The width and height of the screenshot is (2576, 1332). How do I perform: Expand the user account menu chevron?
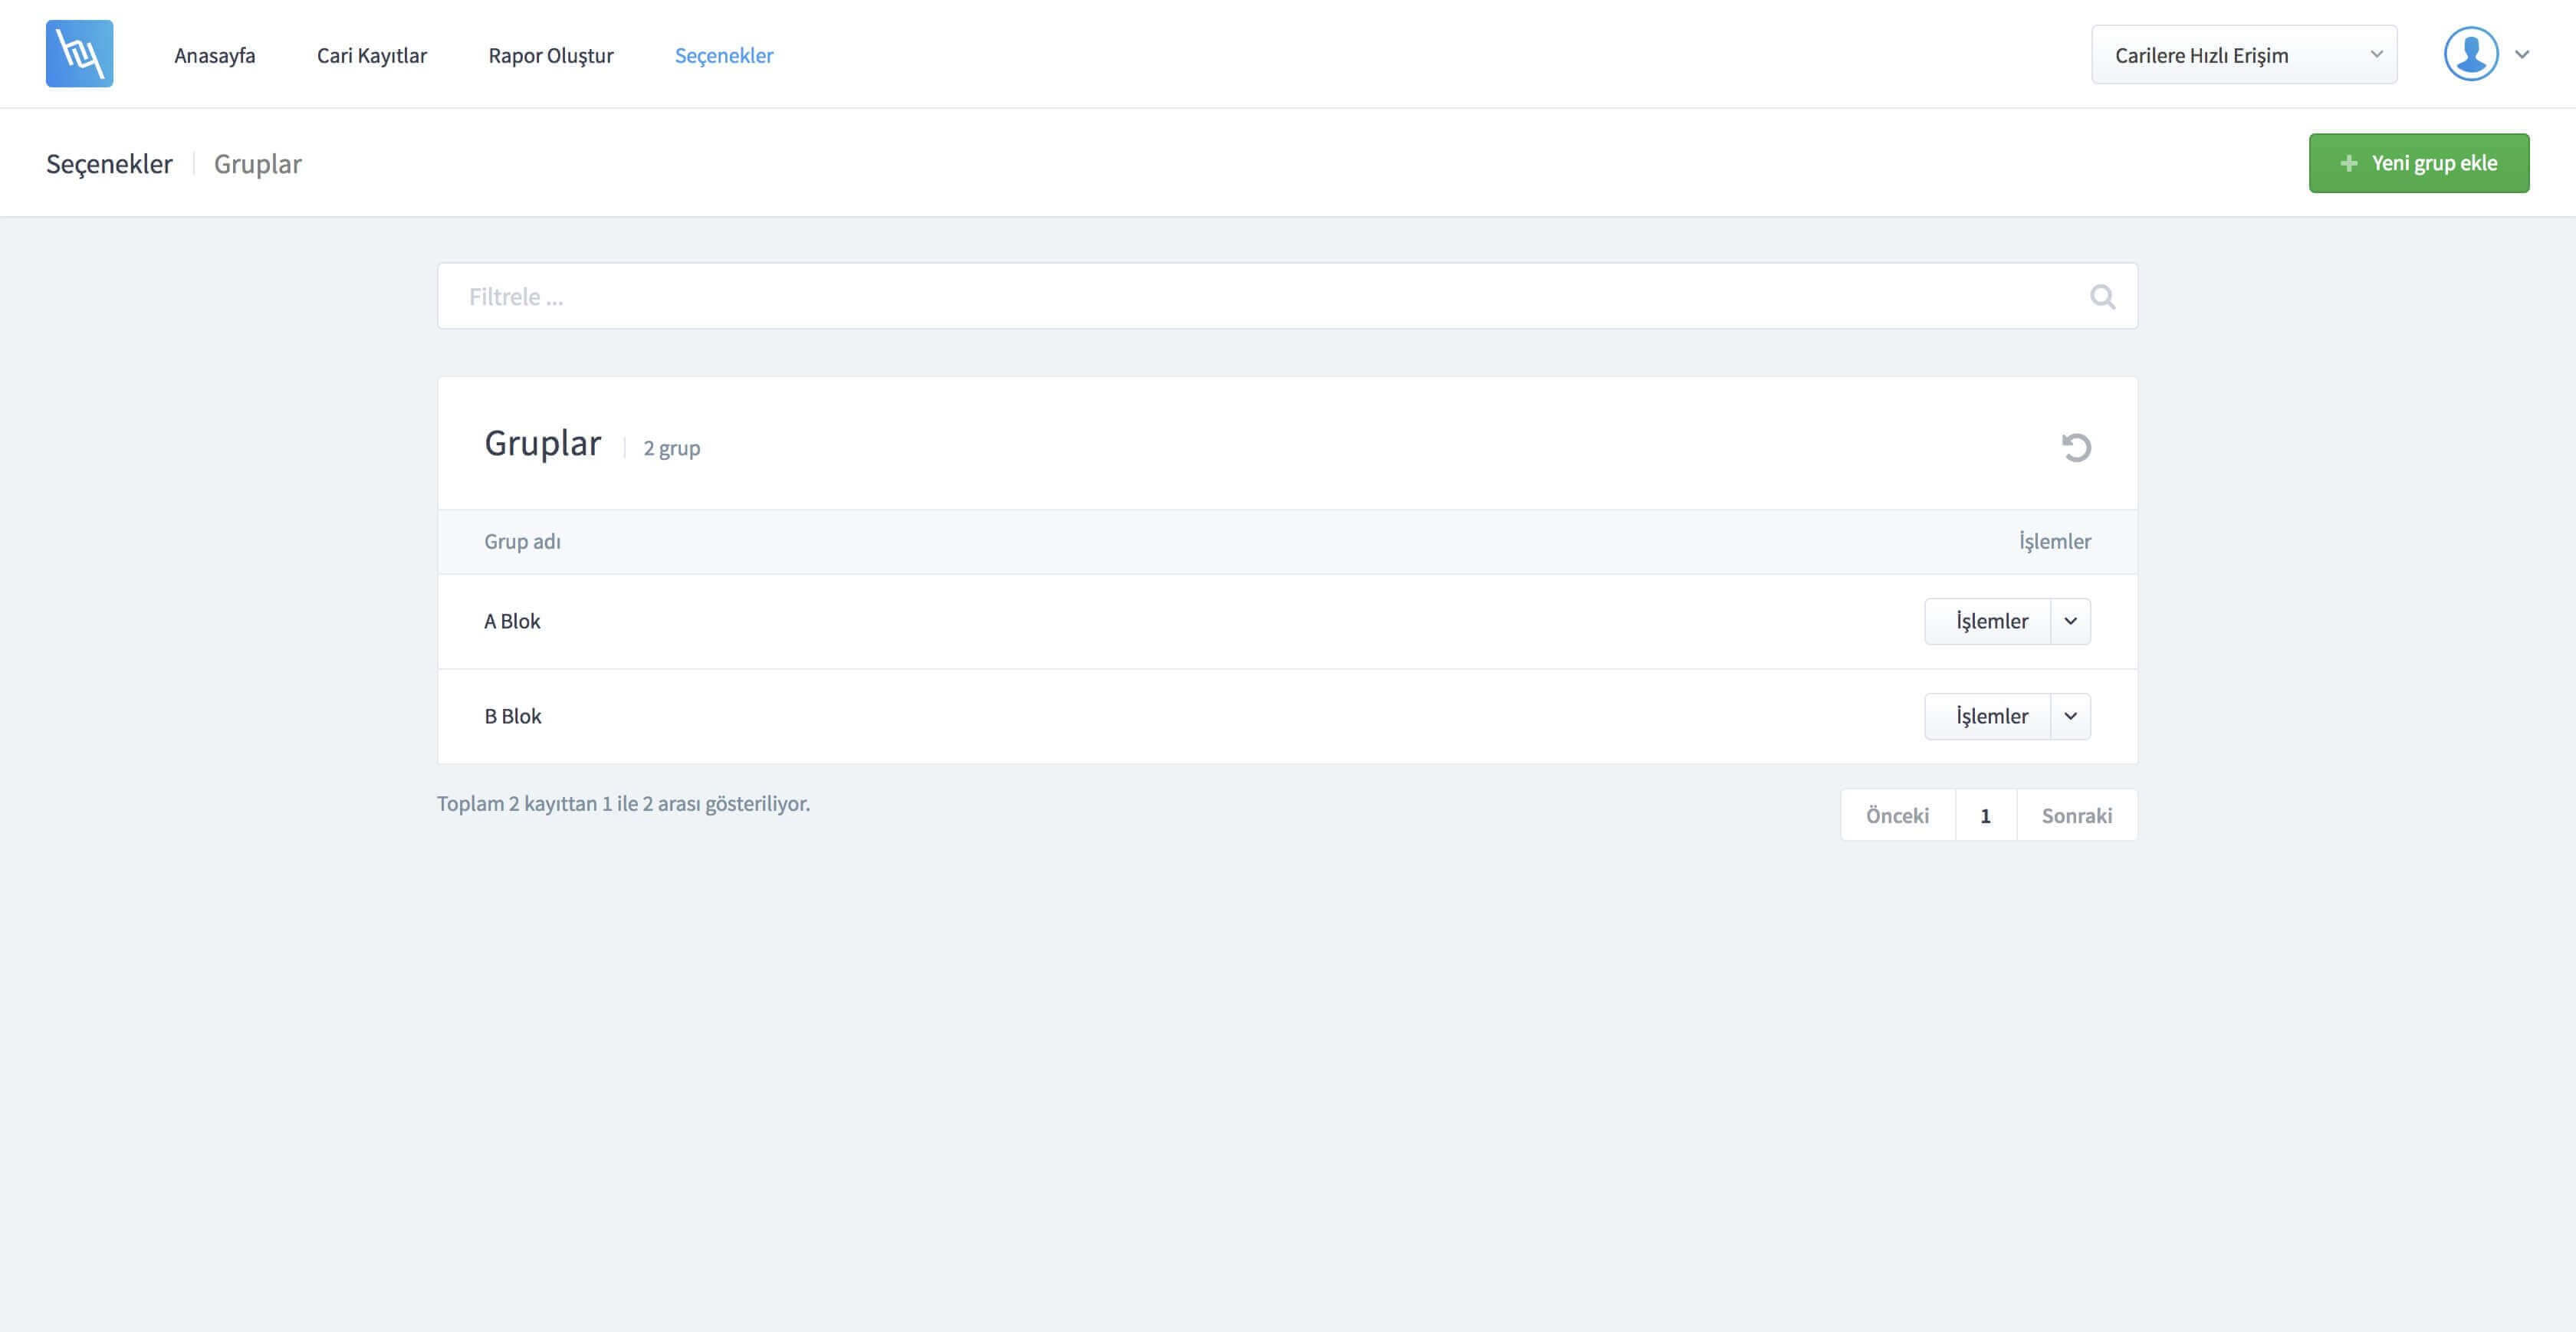coord(2522,55)
